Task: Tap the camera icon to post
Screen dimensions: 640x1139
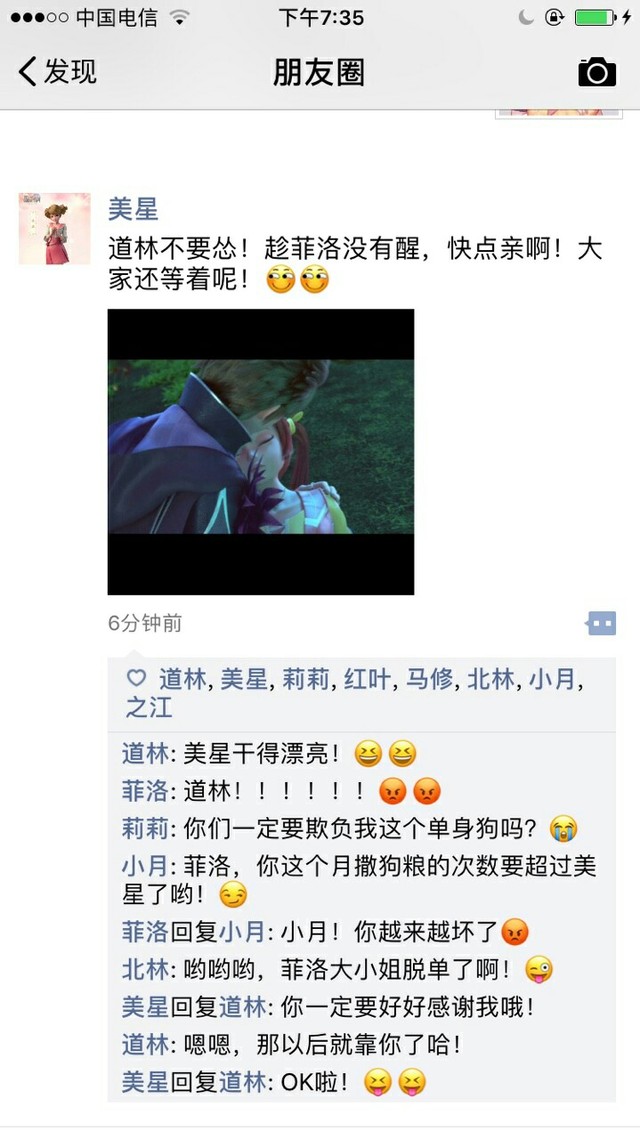Action: tap(596, 73)
